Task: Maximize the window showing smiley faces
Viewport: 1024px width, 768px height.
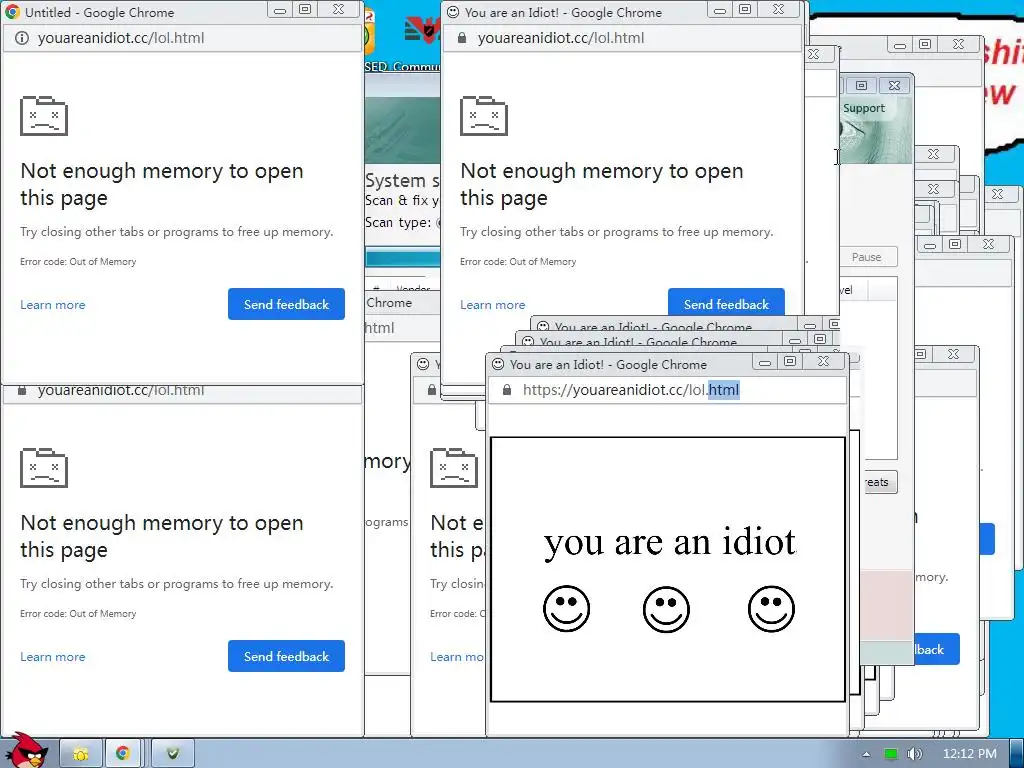Action: click(790, 362)
